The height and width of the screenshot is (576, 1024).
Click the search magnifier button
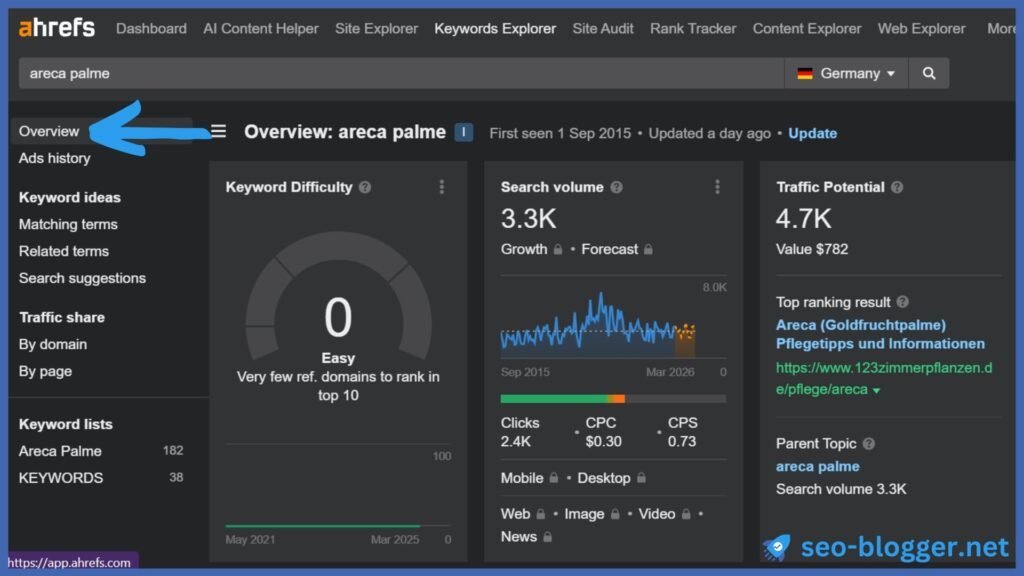tap(929, 73)
